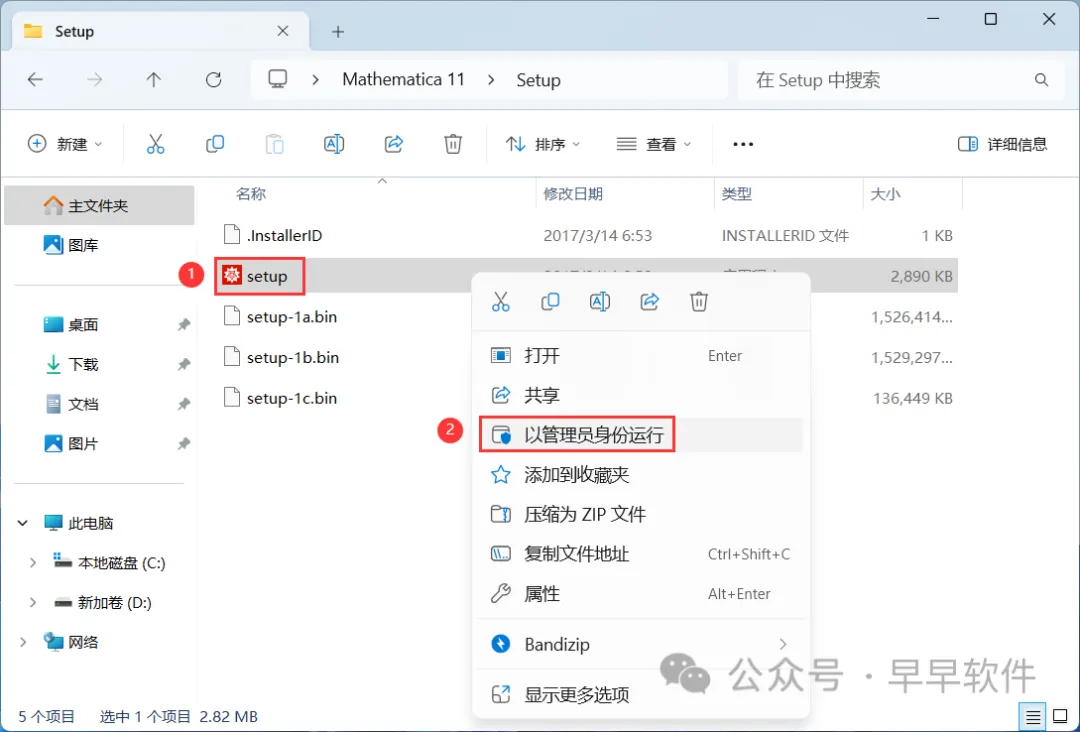Unpin 图片 using its pin icon
The image size is (1080, 732).
point(183,444)
